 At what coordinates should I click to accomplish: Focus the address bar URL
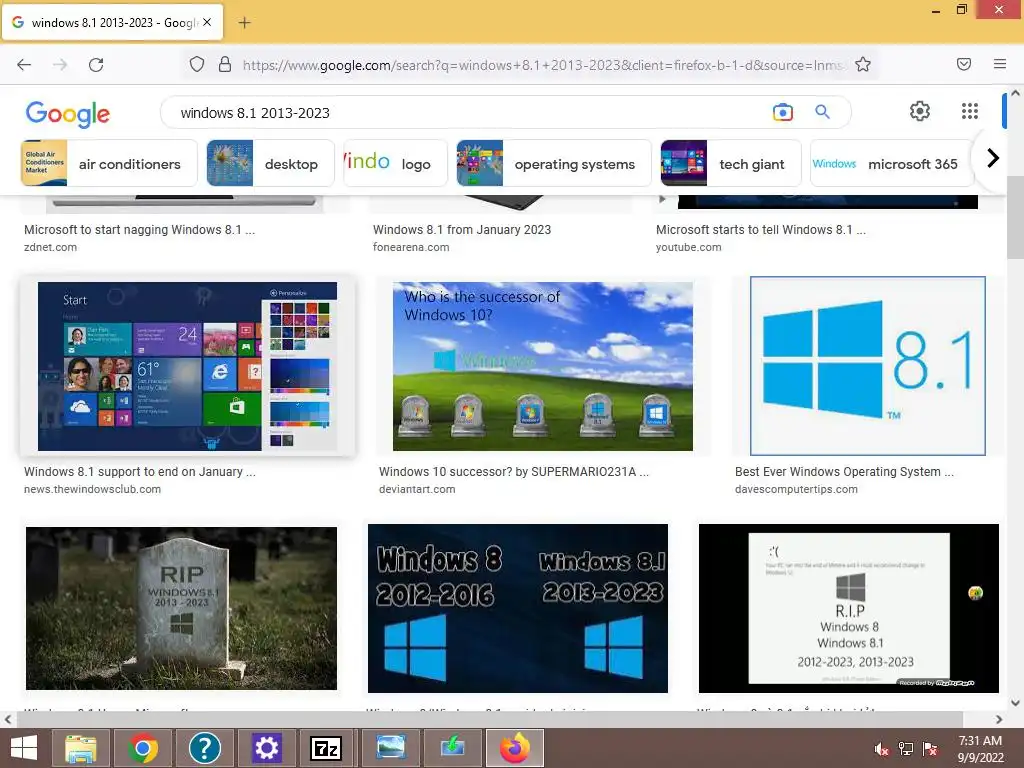[543, 65]
